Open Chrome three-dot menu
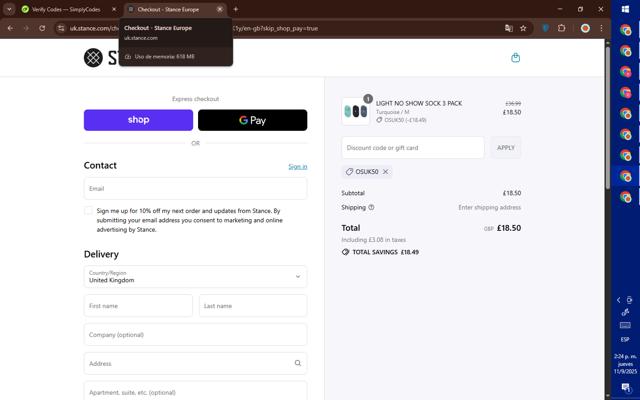This screenshot has height=400, width=640. point(601,28)
